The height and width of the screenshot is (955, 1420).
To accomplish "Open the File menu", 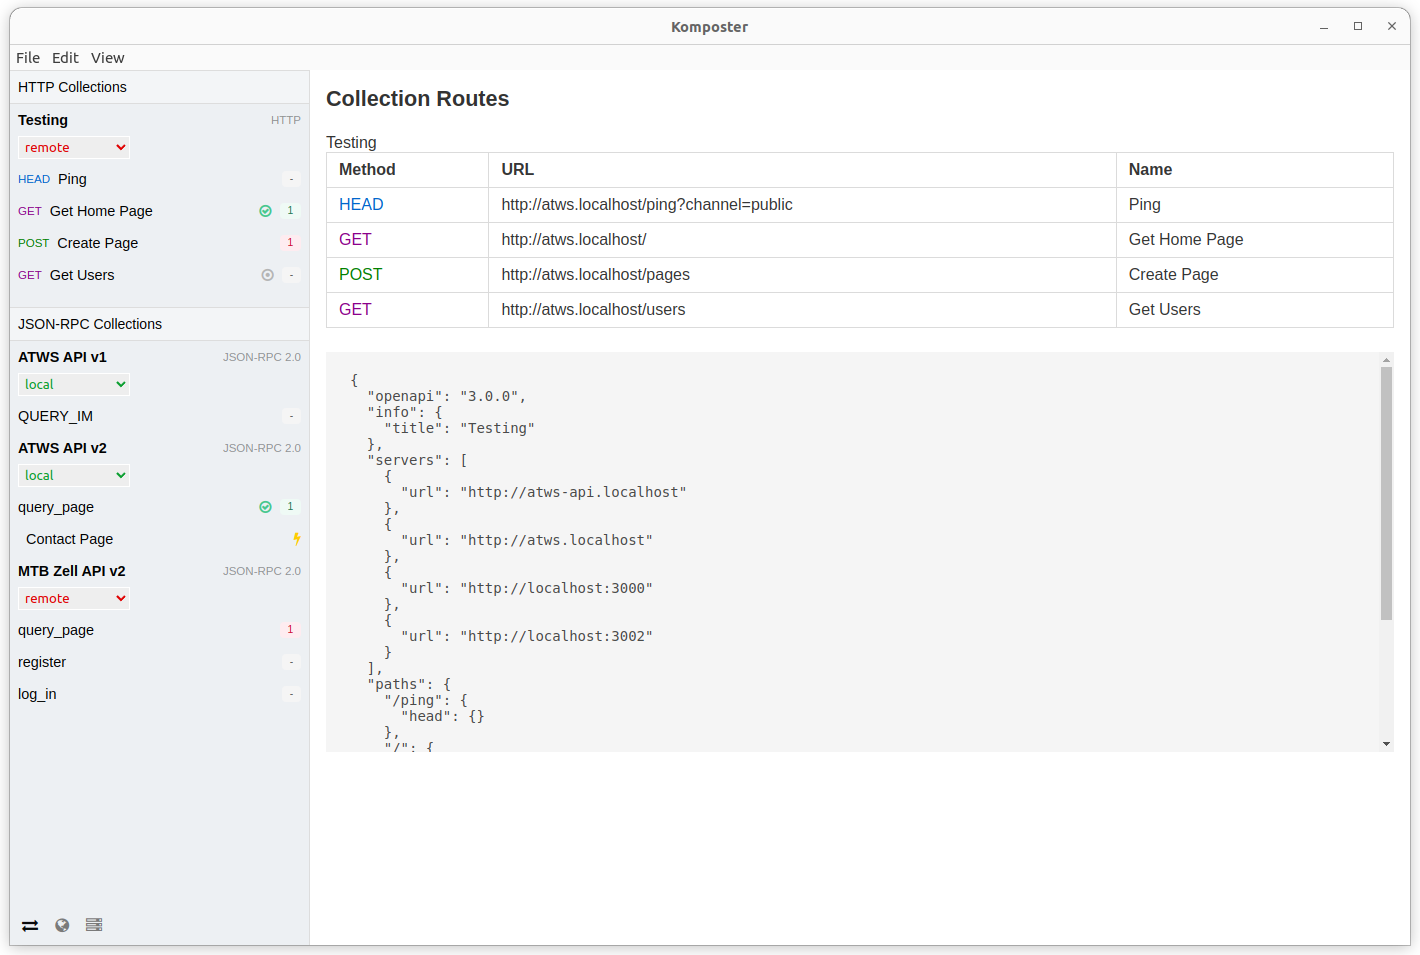I will click(x=28, y=58).
